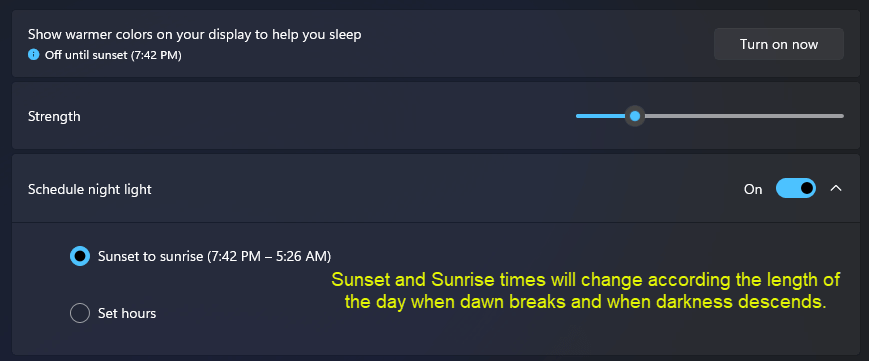Click the Schedule night light heading
This screenshot has width=869, height=361.
90,189
